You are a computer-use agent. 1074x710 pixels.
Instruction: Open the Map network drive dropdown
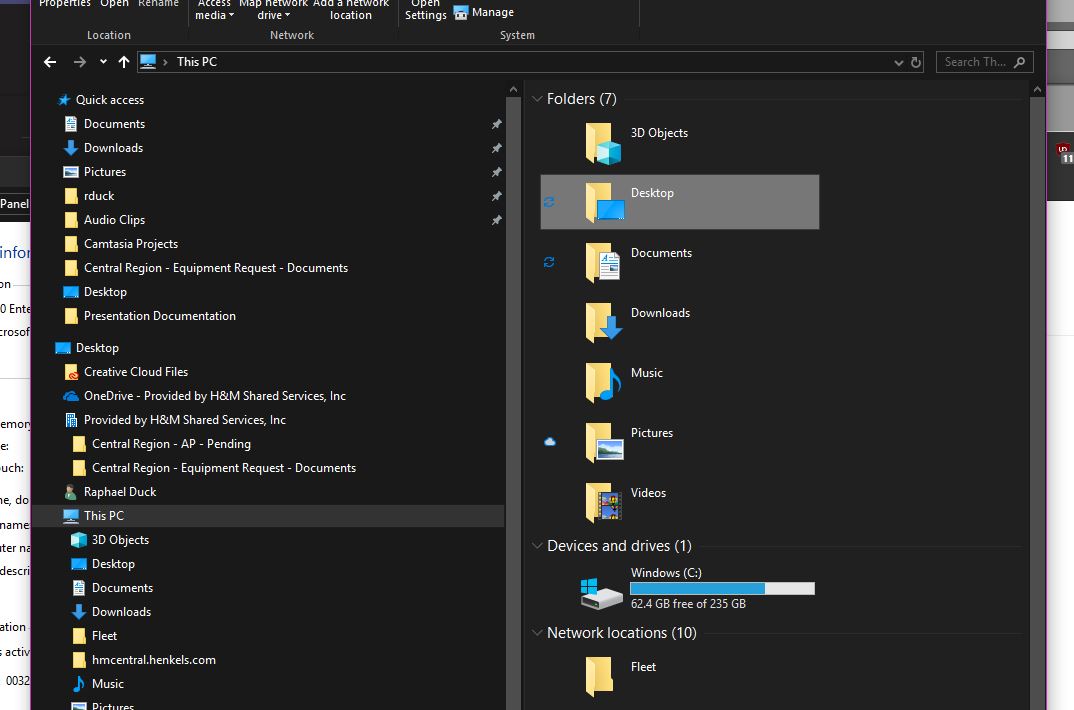pos(273,10)
